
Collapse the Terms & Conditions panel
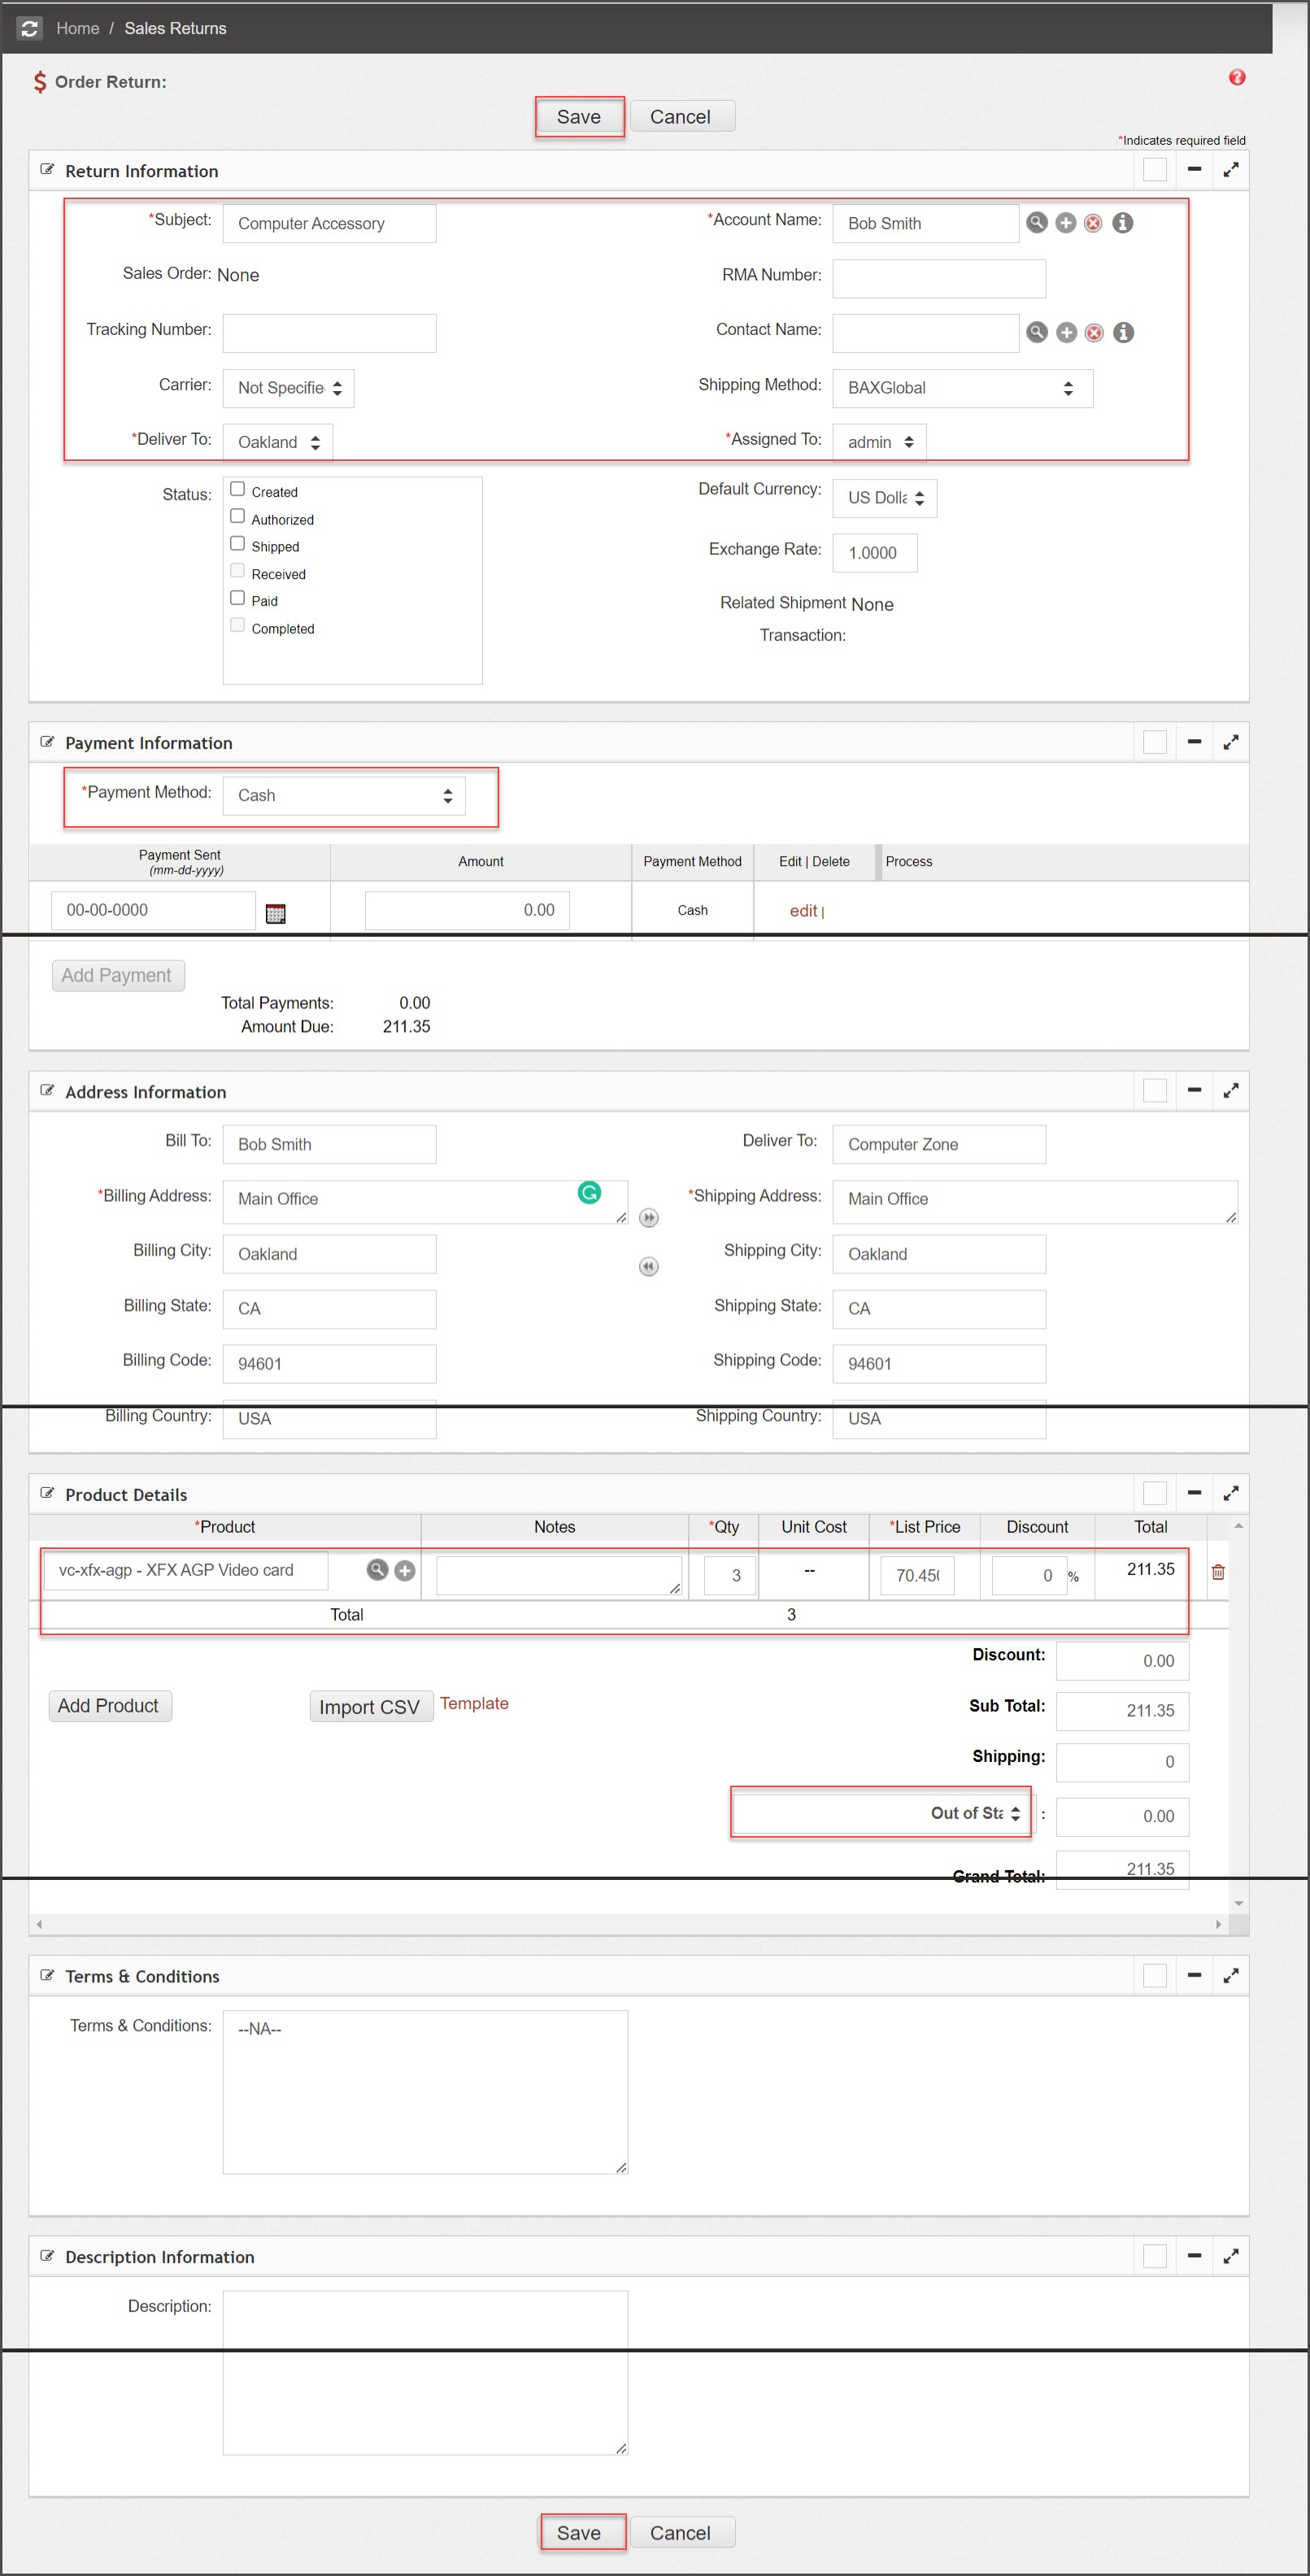click(1194, 1975)
